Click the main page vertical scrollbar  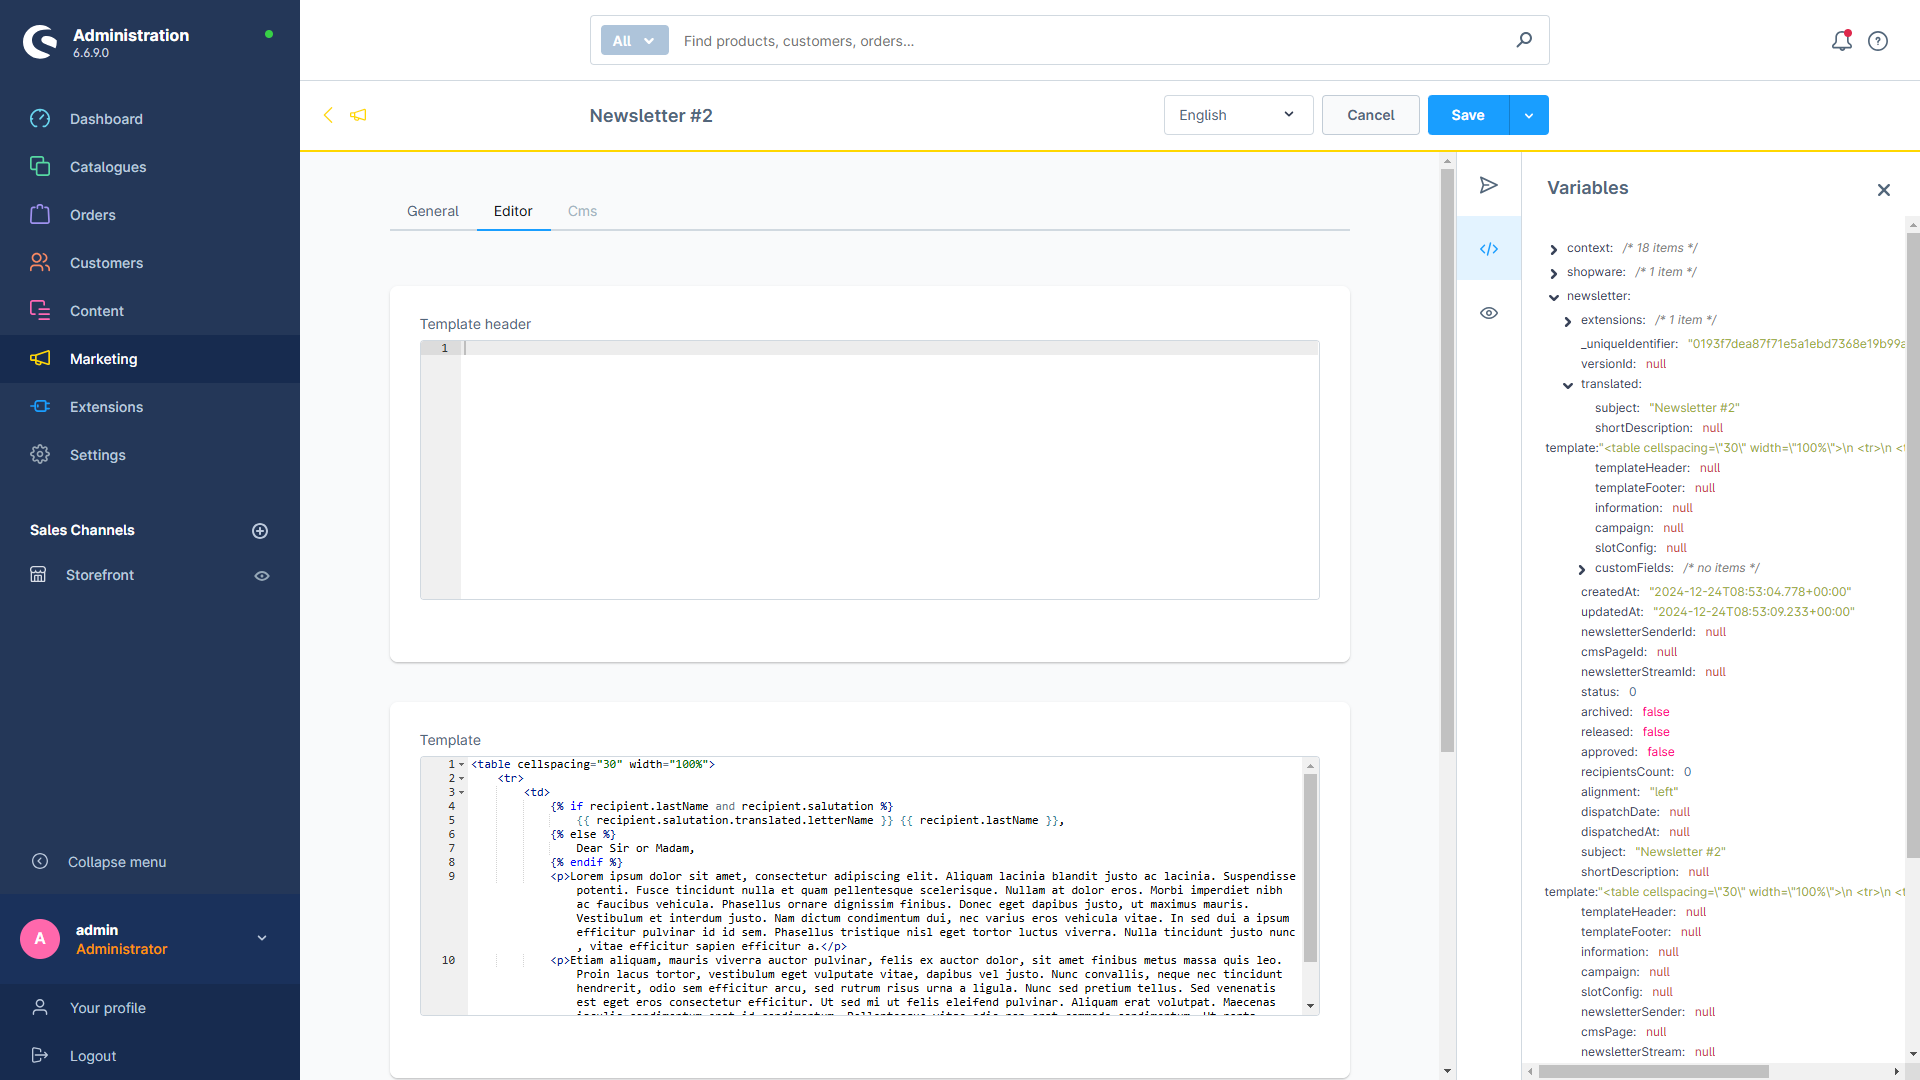1447,460
